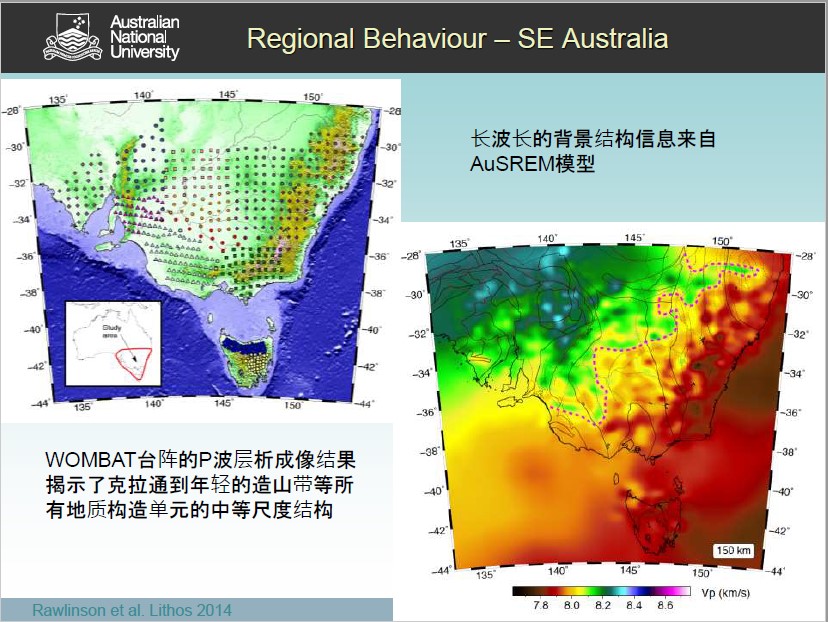Click the 'Australian National University' logo text
828x622 pixels.
pyautogui.click(x=144, y=37)
